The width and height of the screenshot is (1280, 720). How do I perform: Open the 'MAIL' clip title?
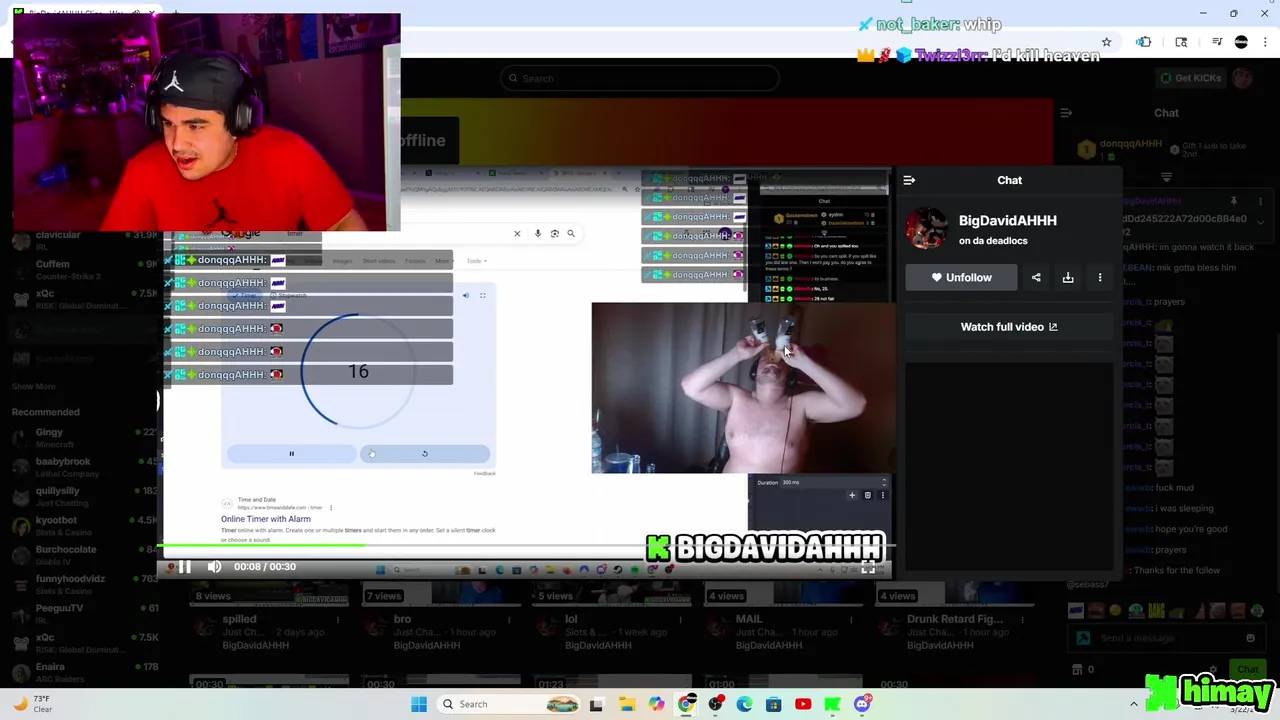[749, 619]
